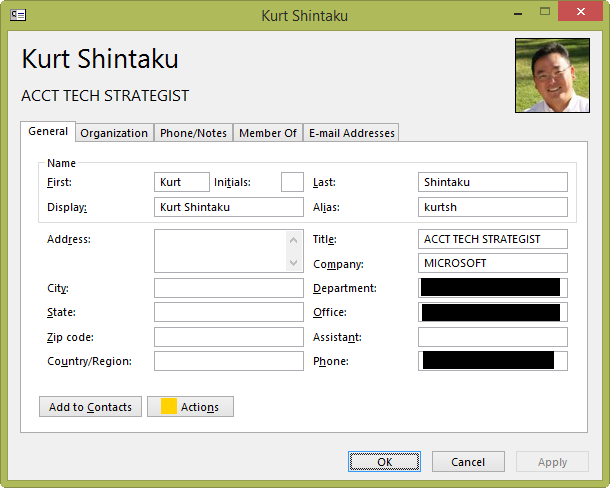Click the yellow Actions button icon
The image size is (610, 488).
(x=169, y=406)
